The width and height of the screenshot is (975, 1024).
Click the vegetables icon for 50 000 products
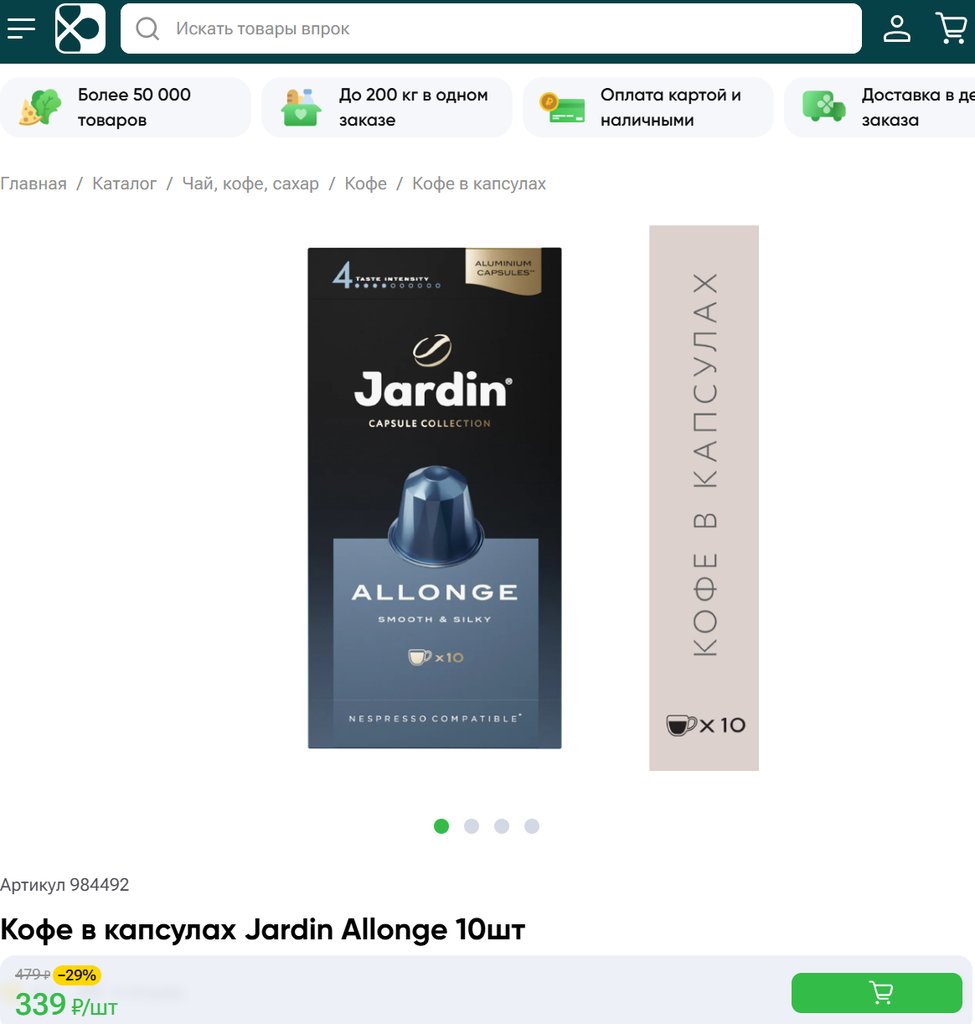[40, 107]
